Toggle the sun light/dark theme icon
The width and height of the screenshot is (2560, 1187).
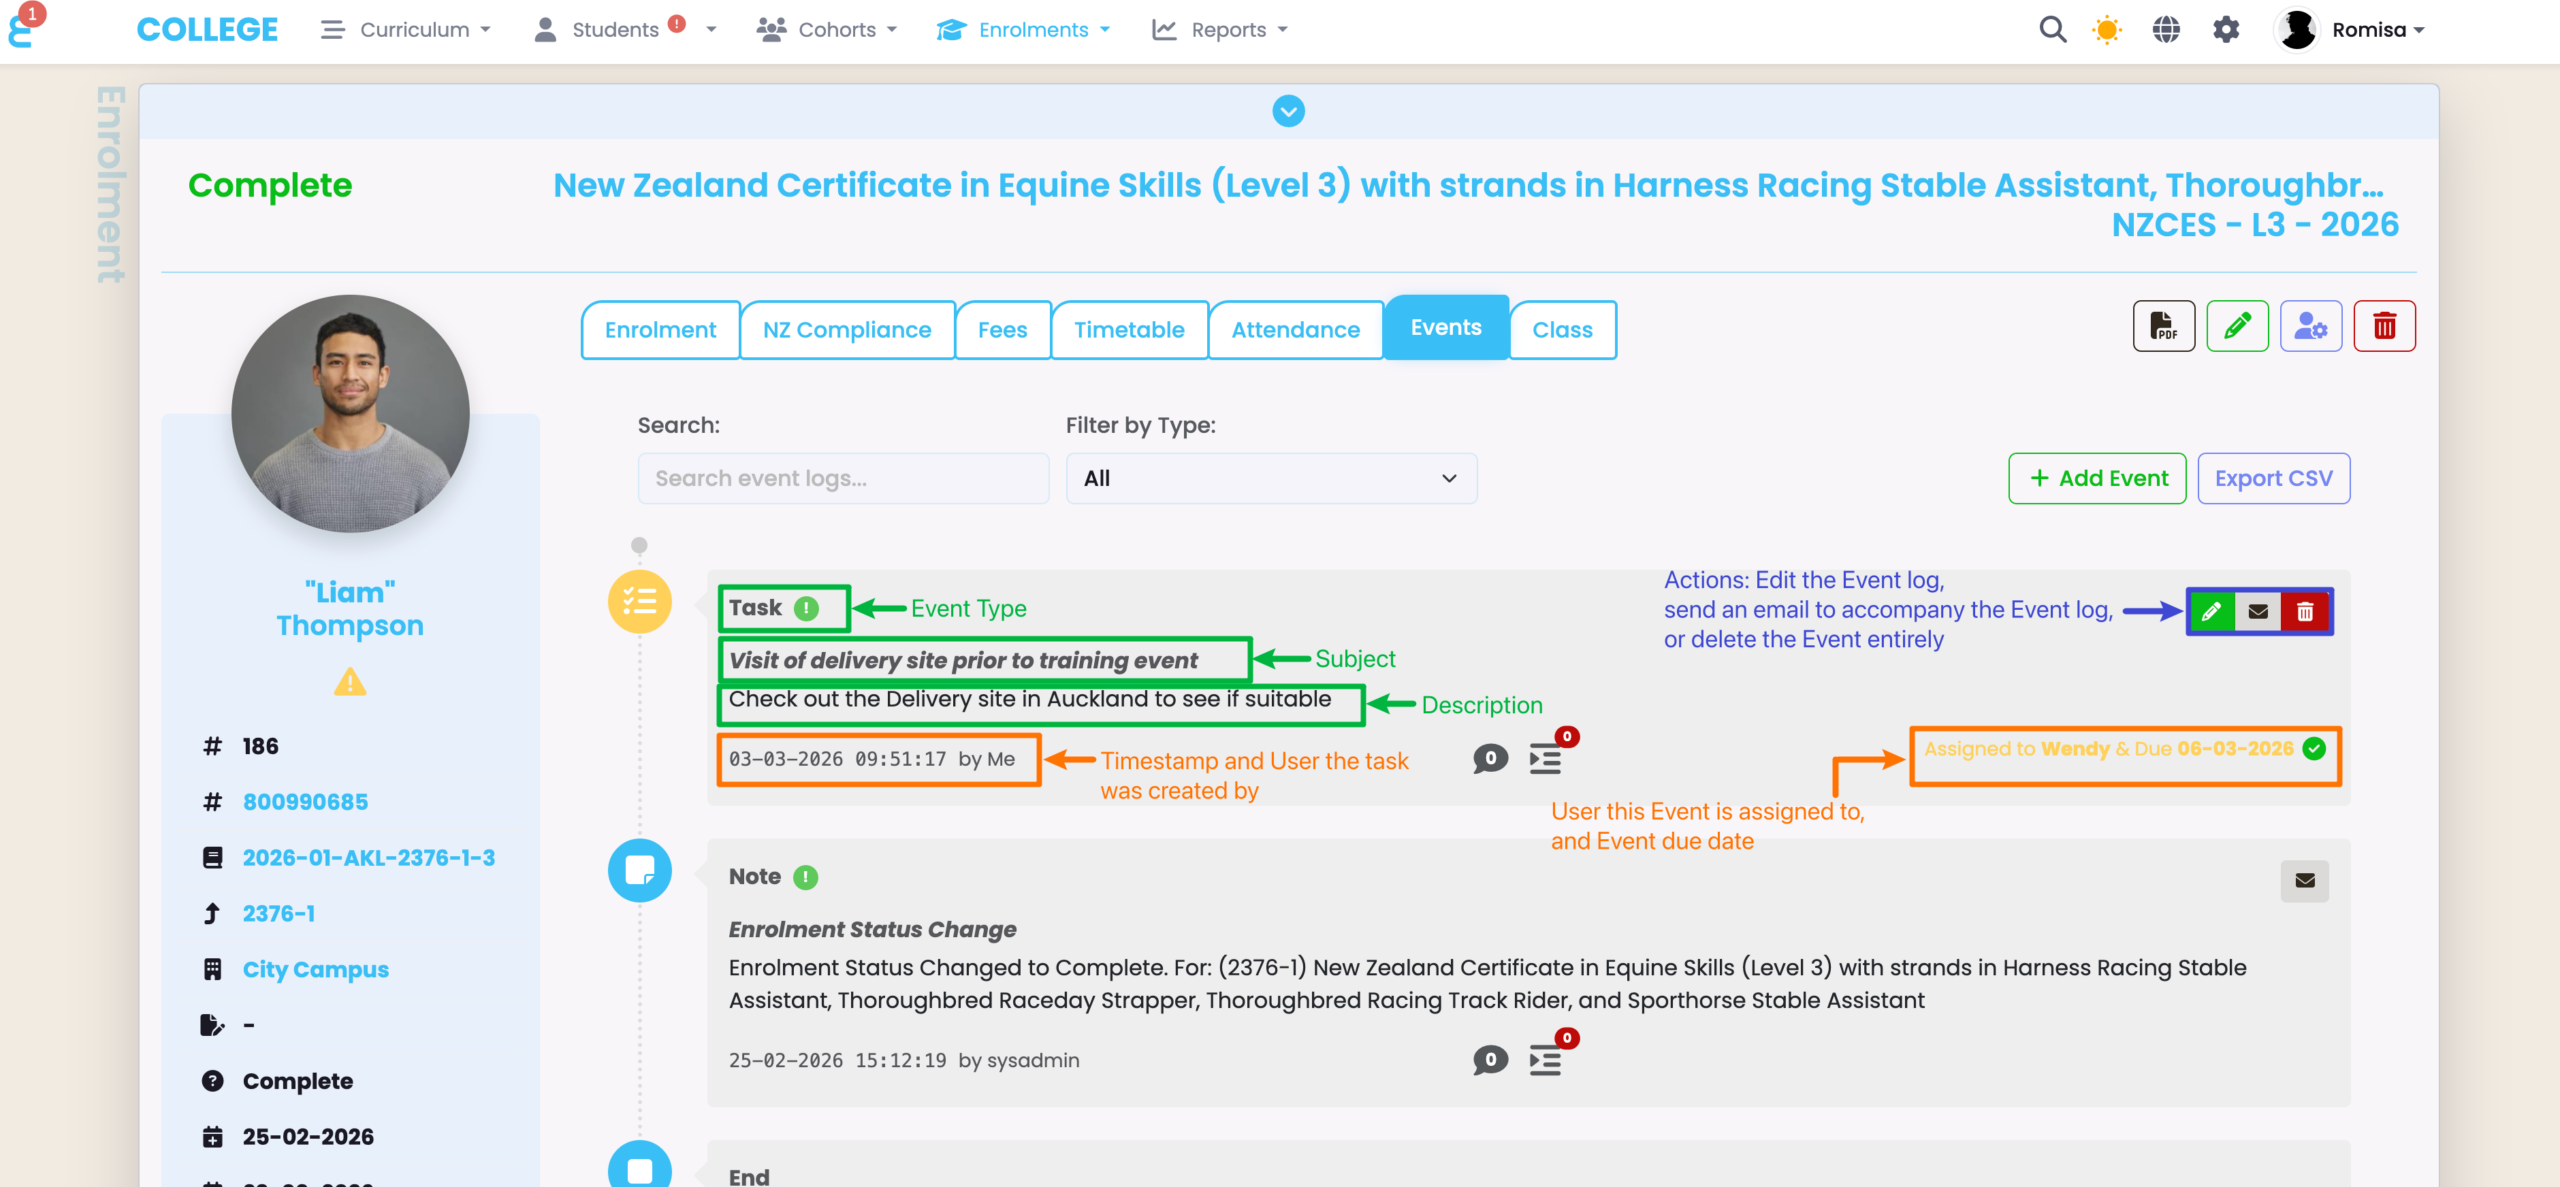(x=2107, y=30)
